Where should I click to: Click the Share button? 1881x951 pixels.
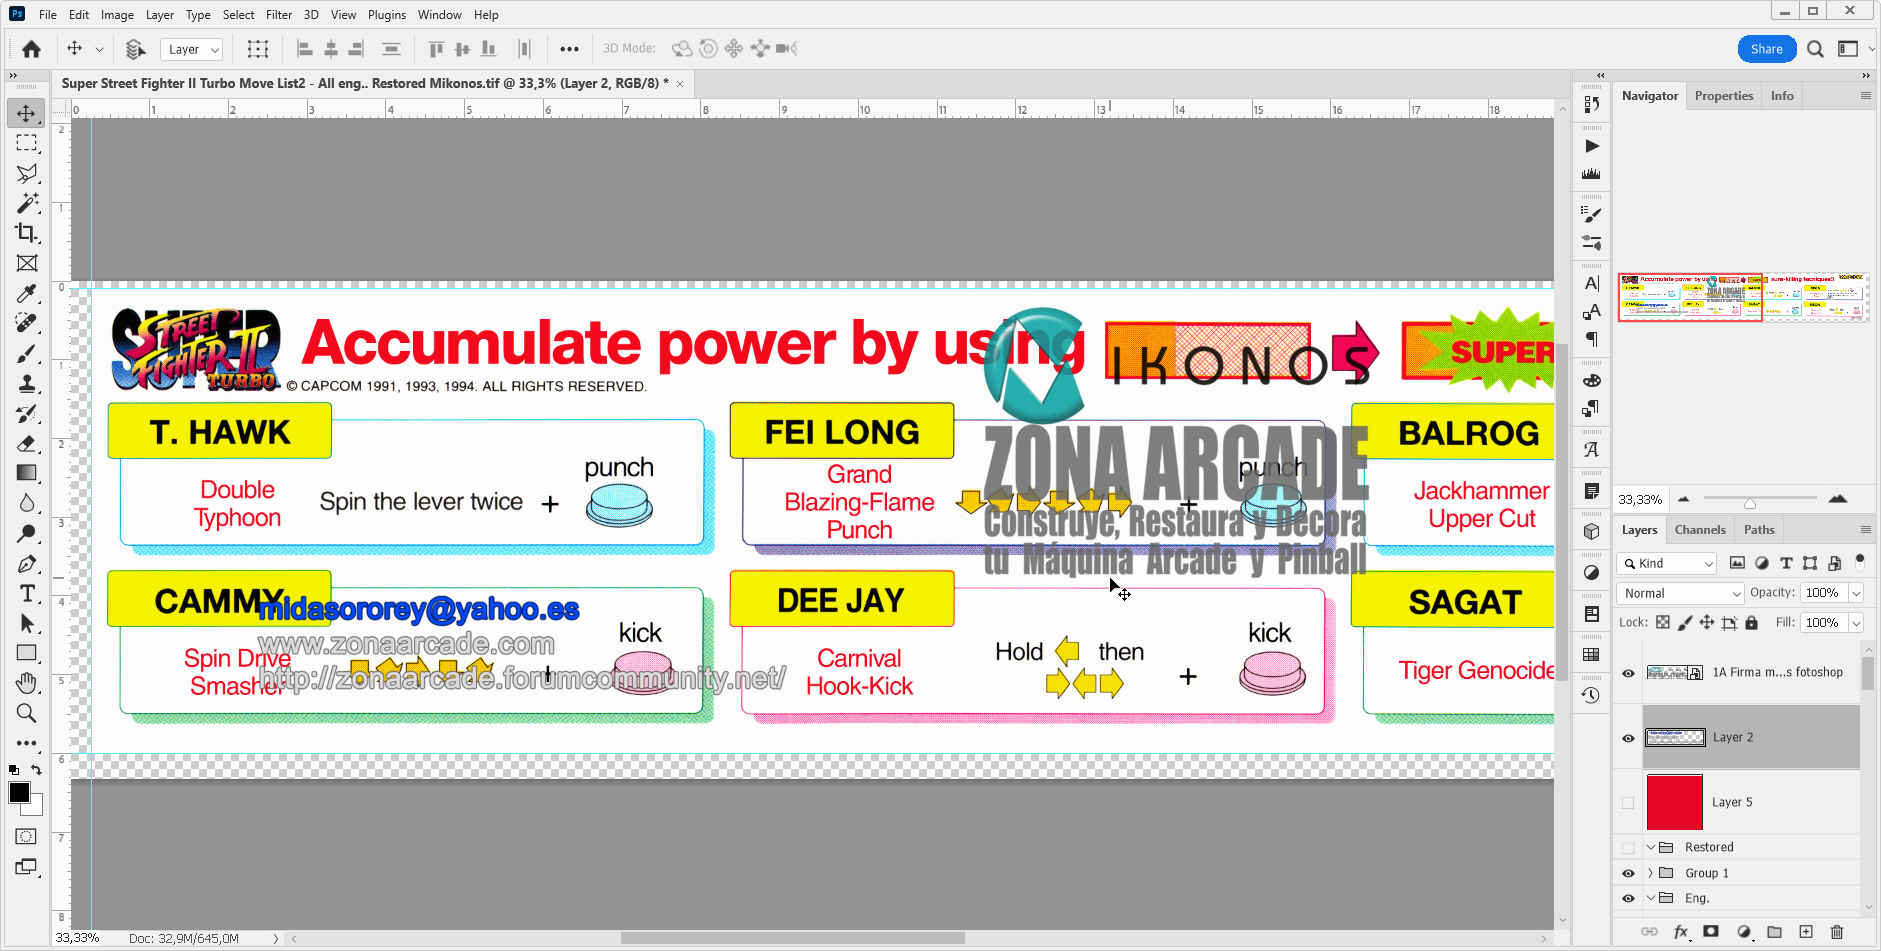(x=1766, y=49)
